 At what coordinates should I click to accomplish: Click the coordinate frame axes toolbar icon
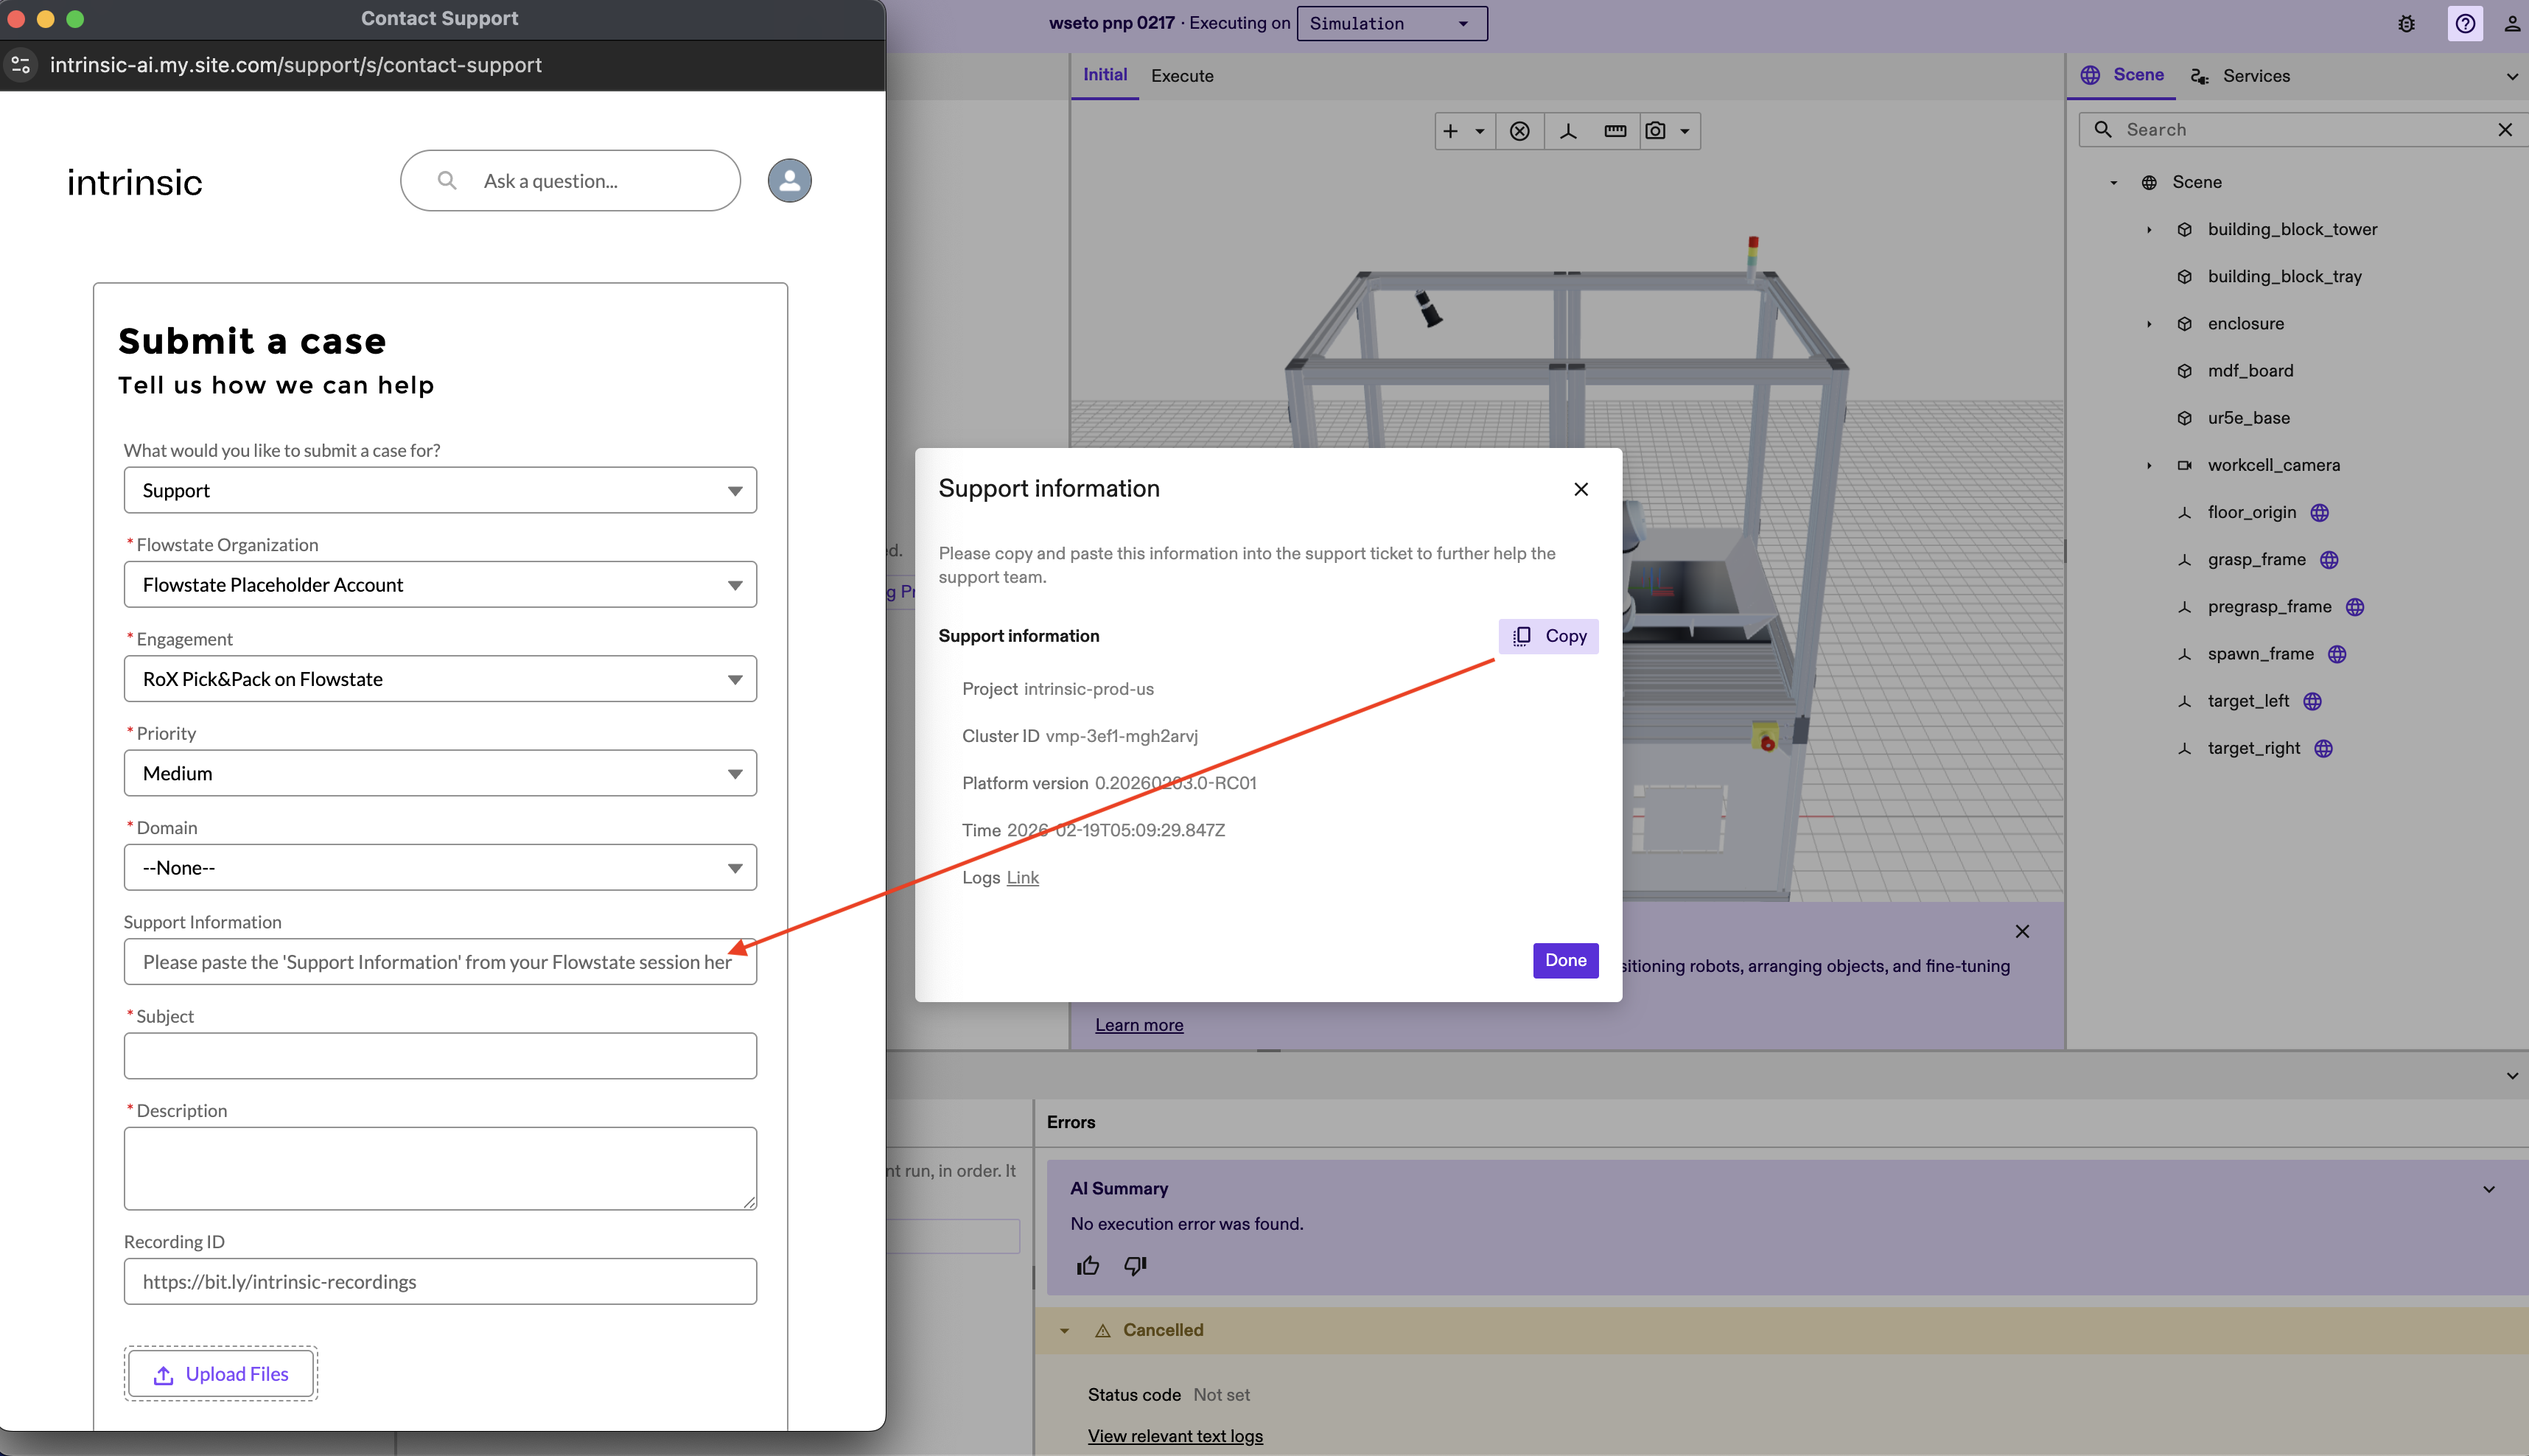pyautogui.click(x=1568, y=131)
